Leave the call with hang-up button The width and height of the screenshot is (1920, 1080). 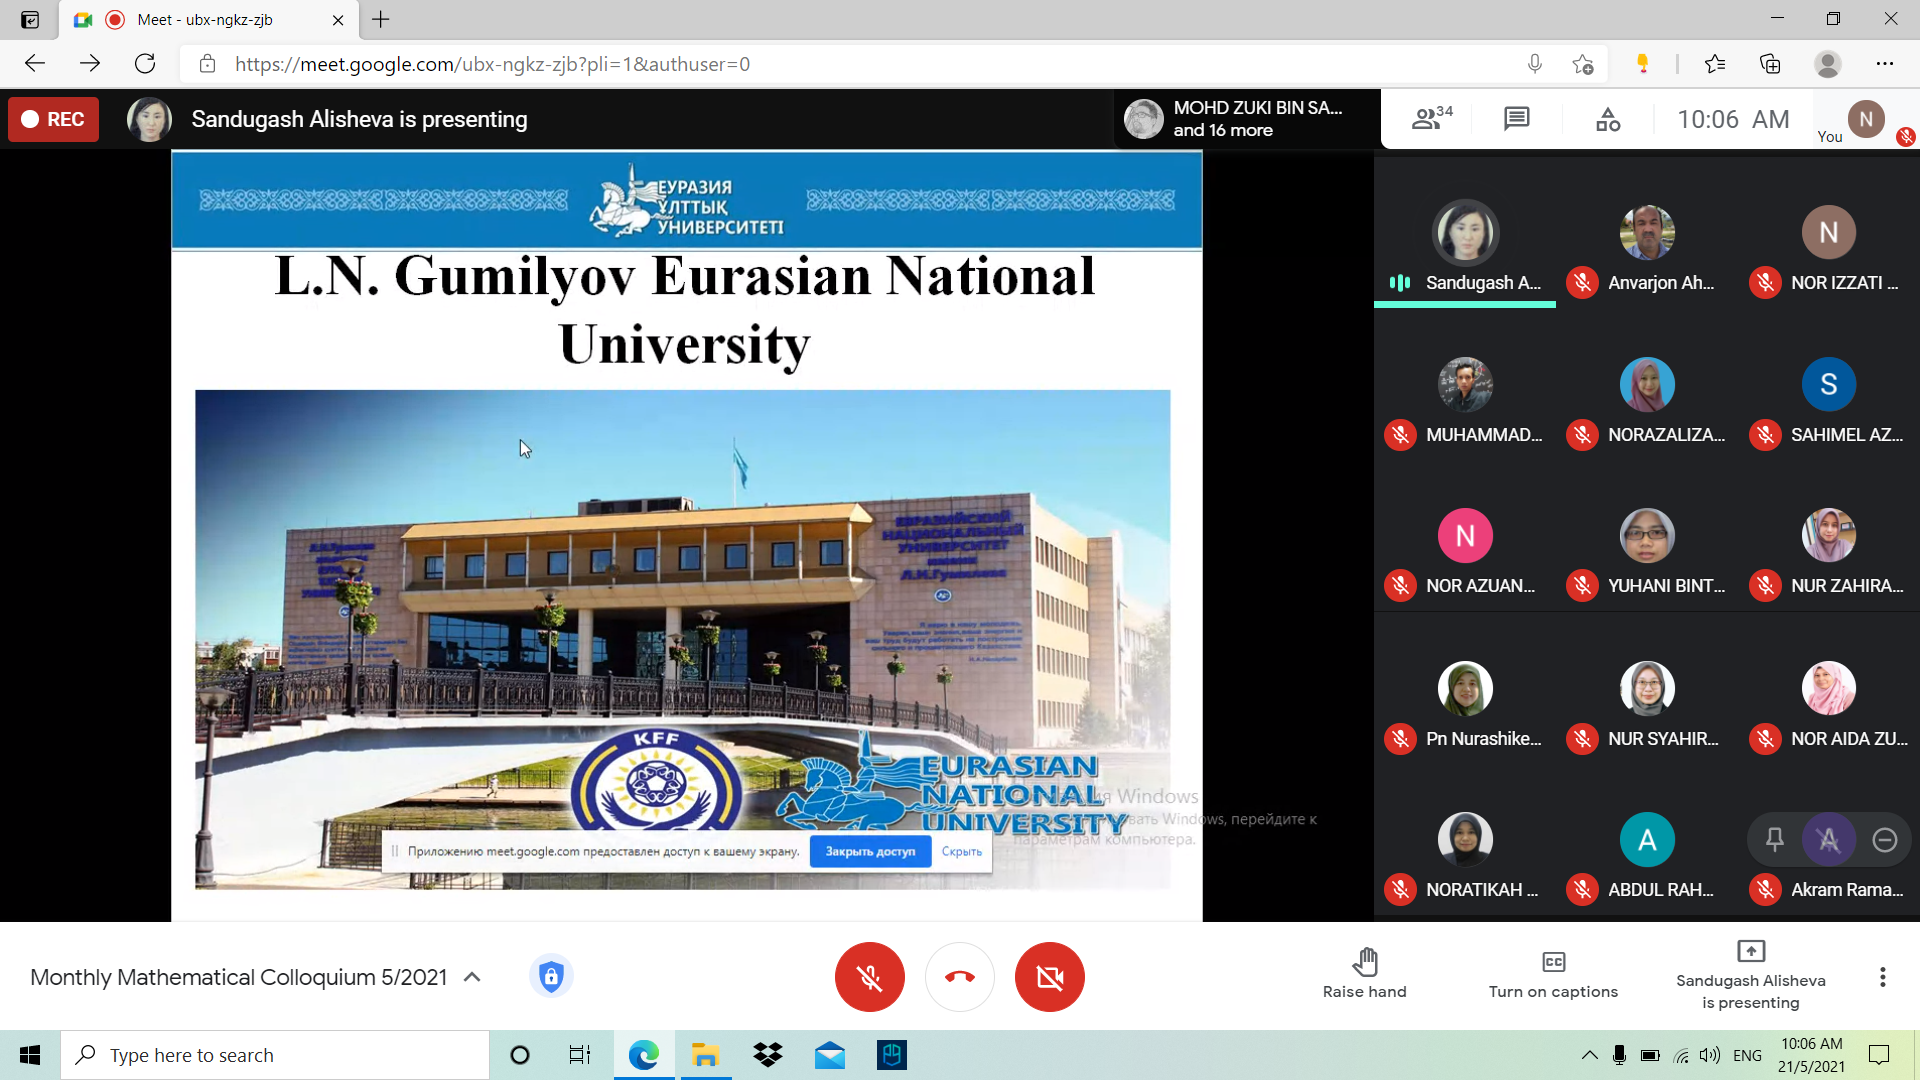tap(959, 977)
